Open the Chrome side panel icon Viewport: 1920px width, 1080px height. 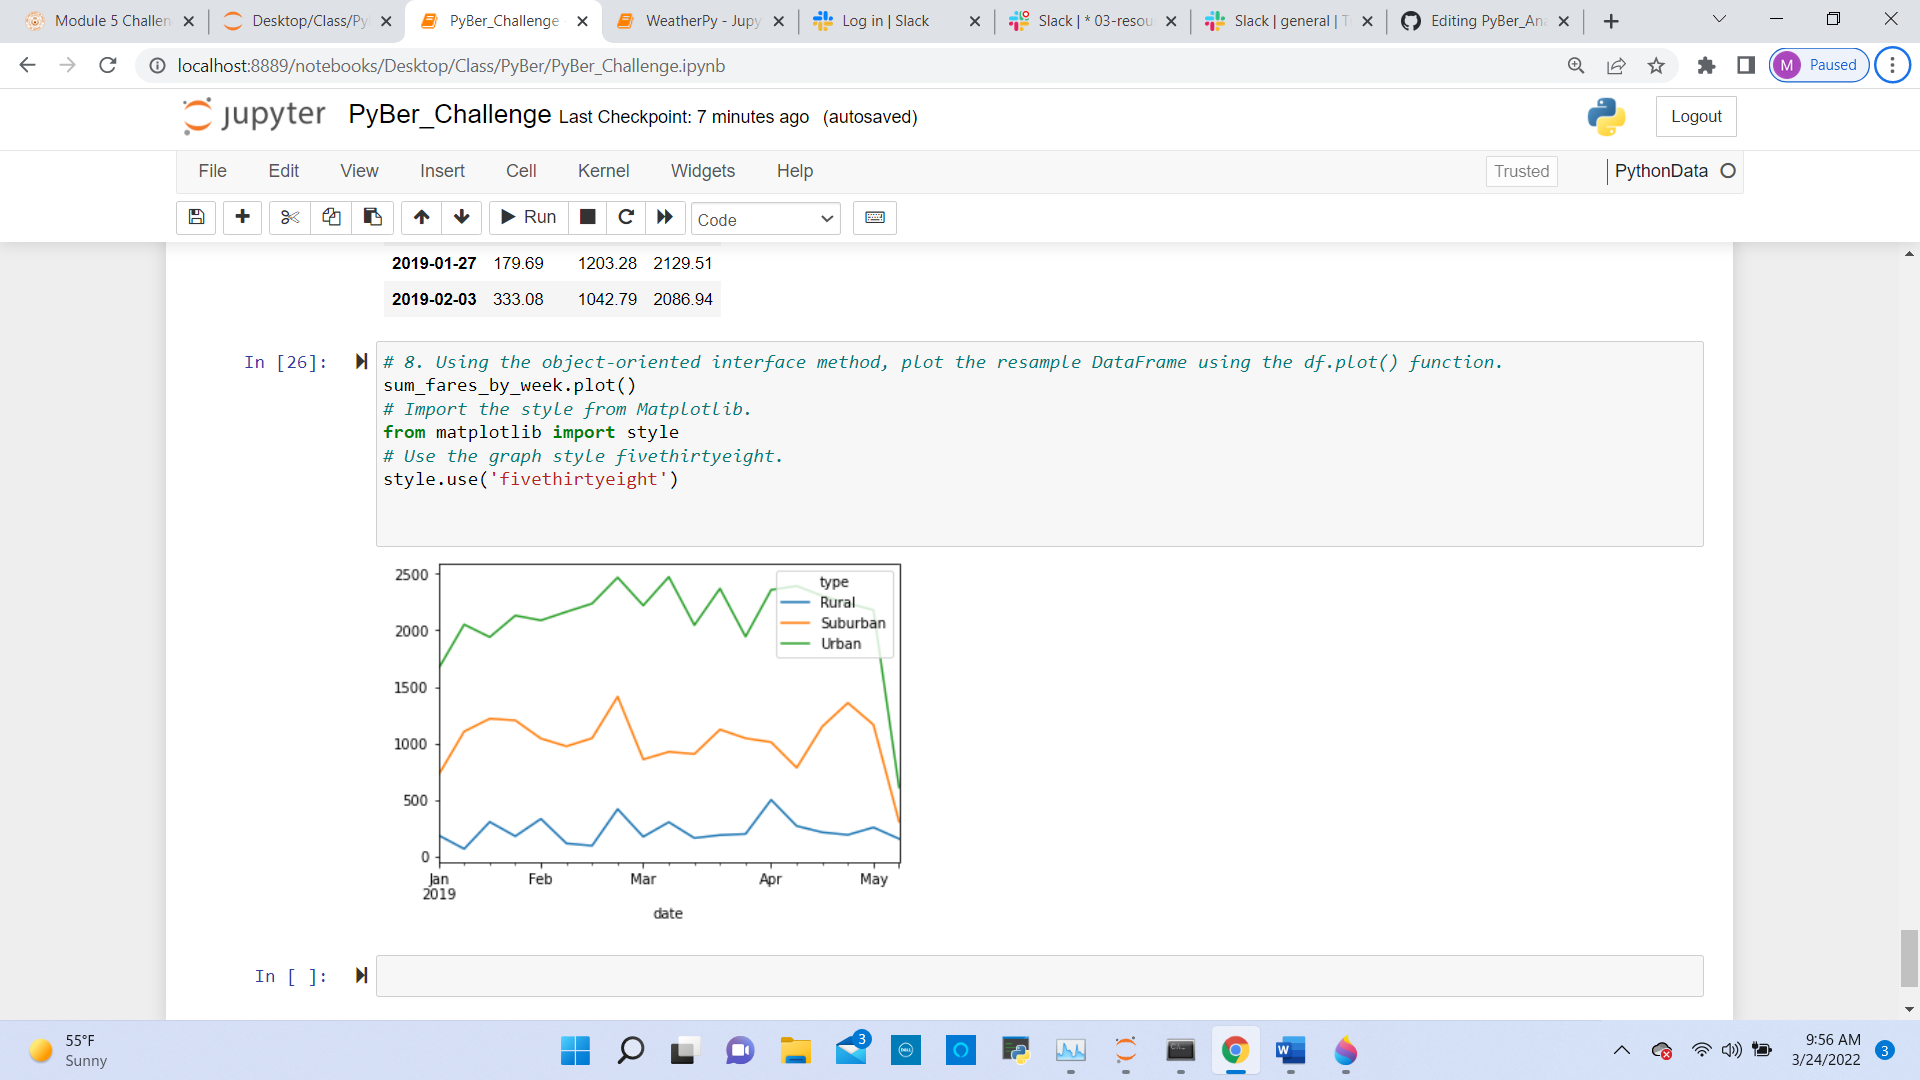coord(1746,65)
